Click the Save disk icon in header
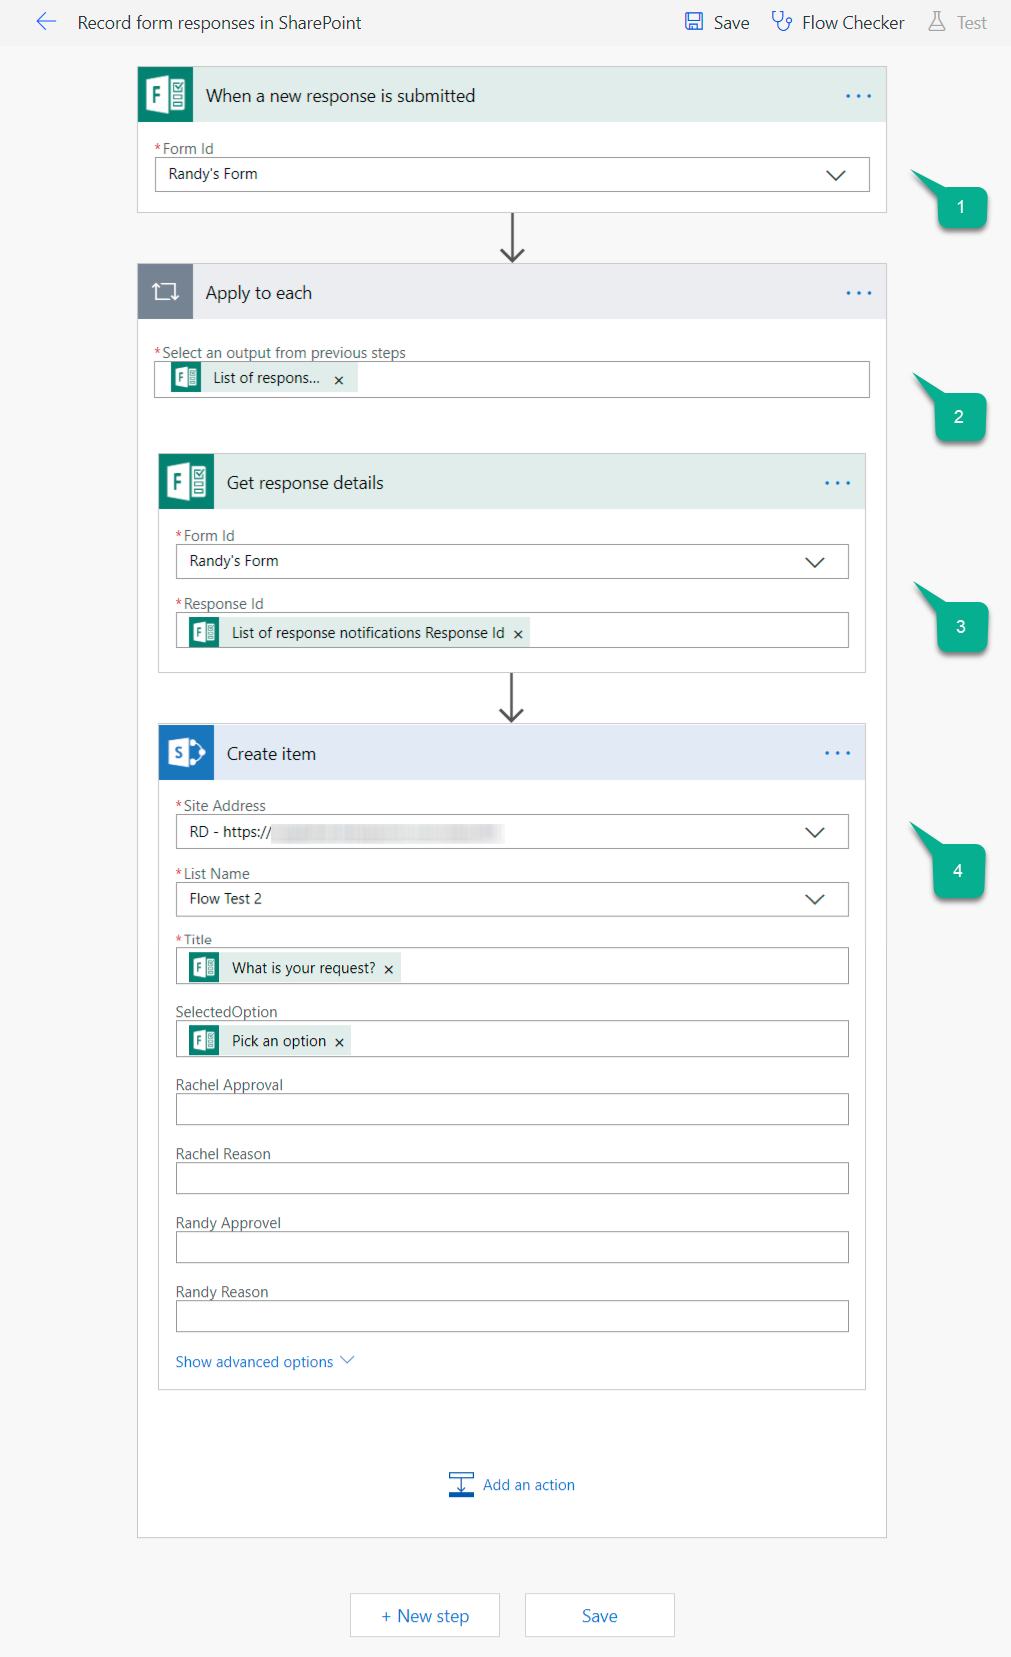The width and height of the screenshot is (1011, 1657). pos(694,22)
